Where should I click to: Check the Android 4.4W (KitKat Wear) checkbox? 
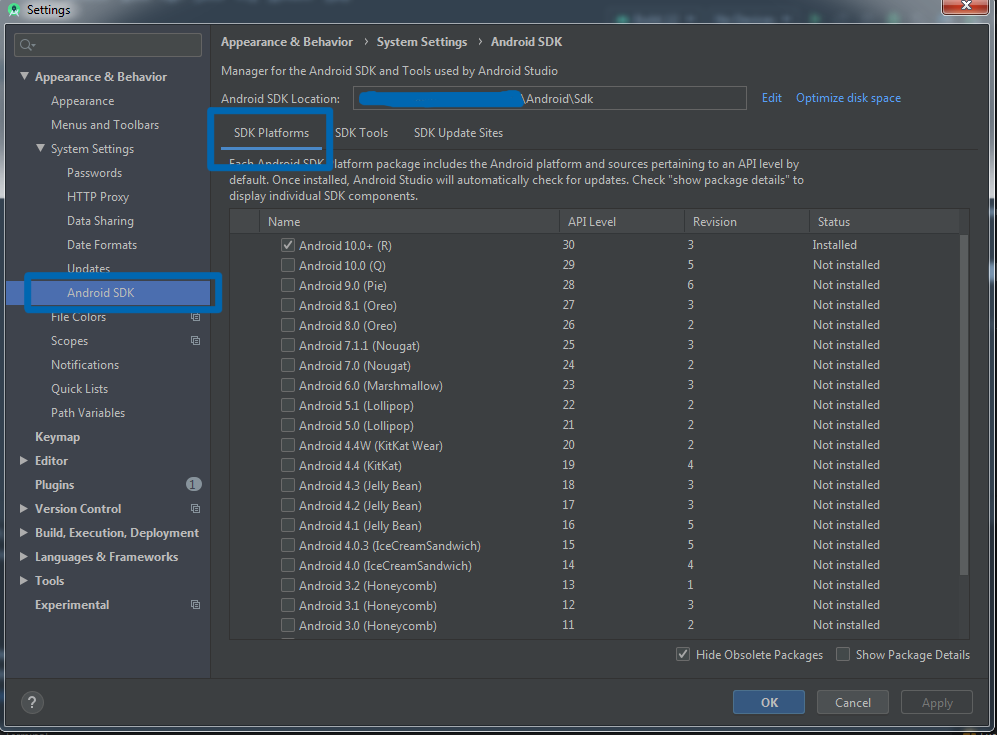(x=287, y=445)
